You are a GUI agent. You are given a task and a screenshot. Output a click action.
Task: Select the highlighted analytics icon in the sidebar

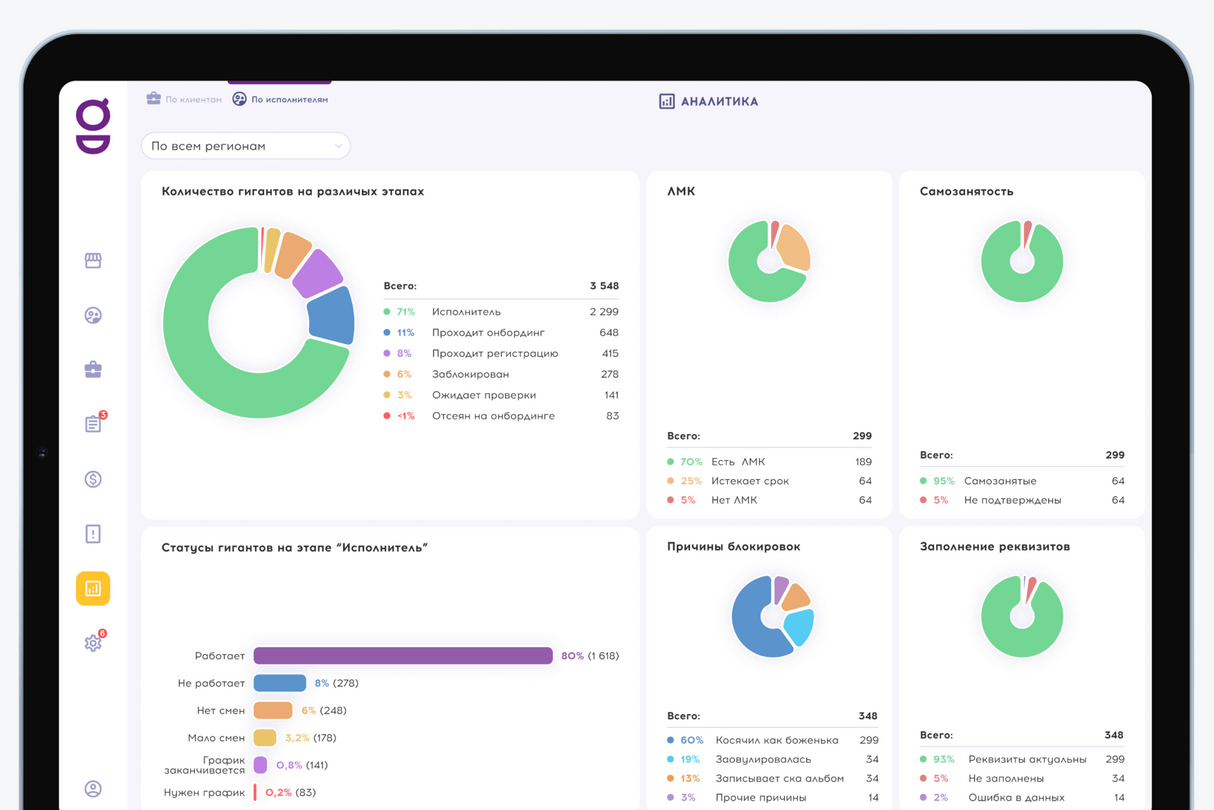[93, 588]
